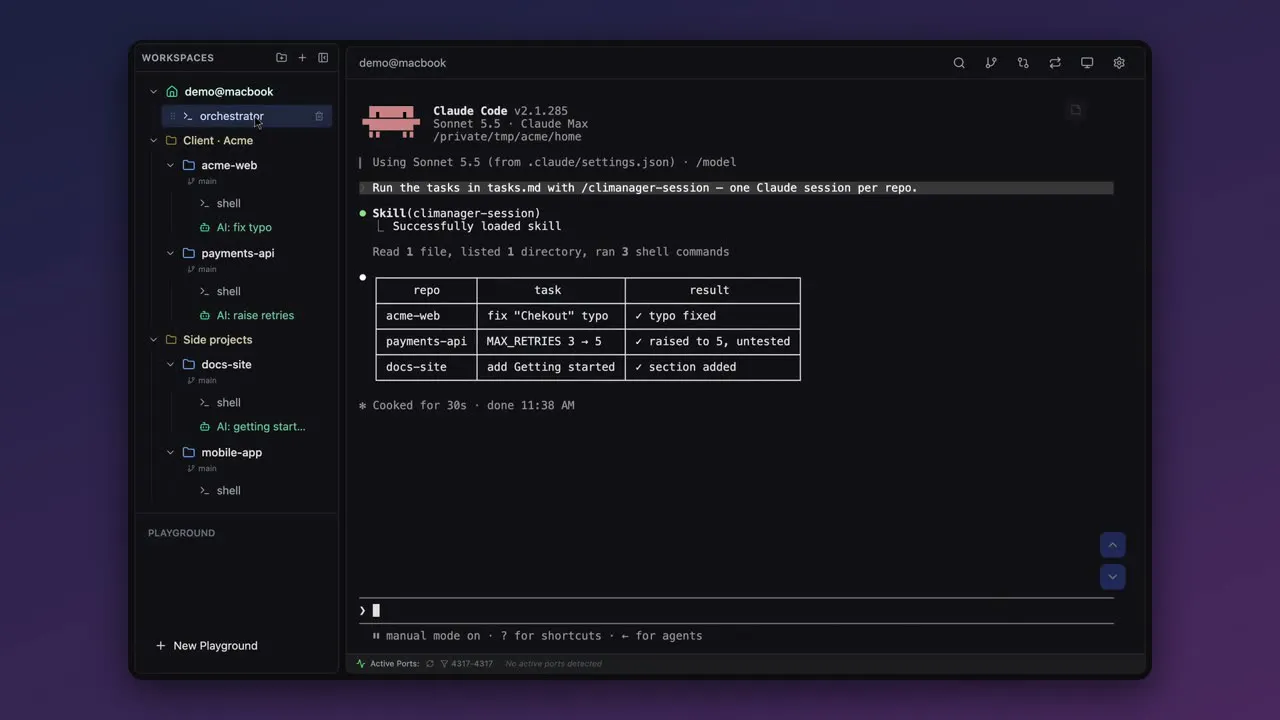Open the shell under docs-site
Viewport: 1280px width, 720px height.
tap(228, 402)
